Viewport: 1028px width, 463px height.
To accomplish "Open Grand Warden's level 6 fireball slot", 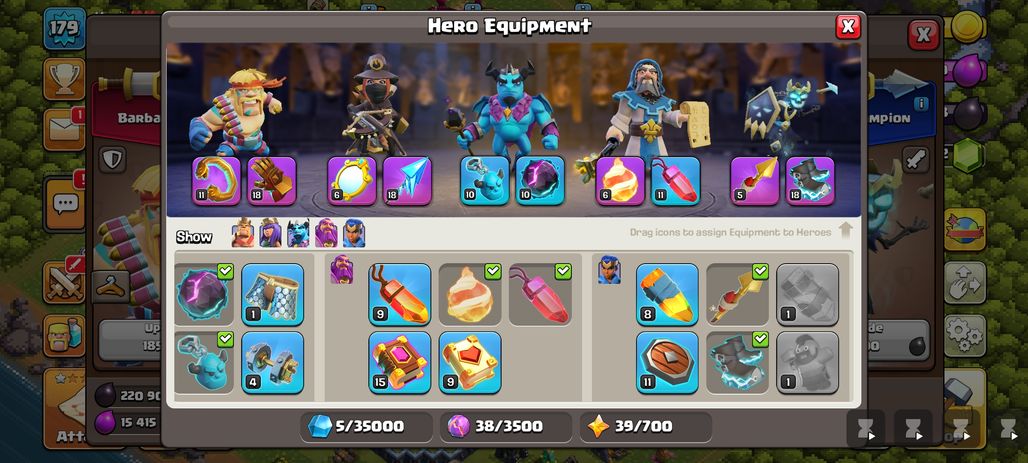I will pyautogui.click(x=620, y=181).
